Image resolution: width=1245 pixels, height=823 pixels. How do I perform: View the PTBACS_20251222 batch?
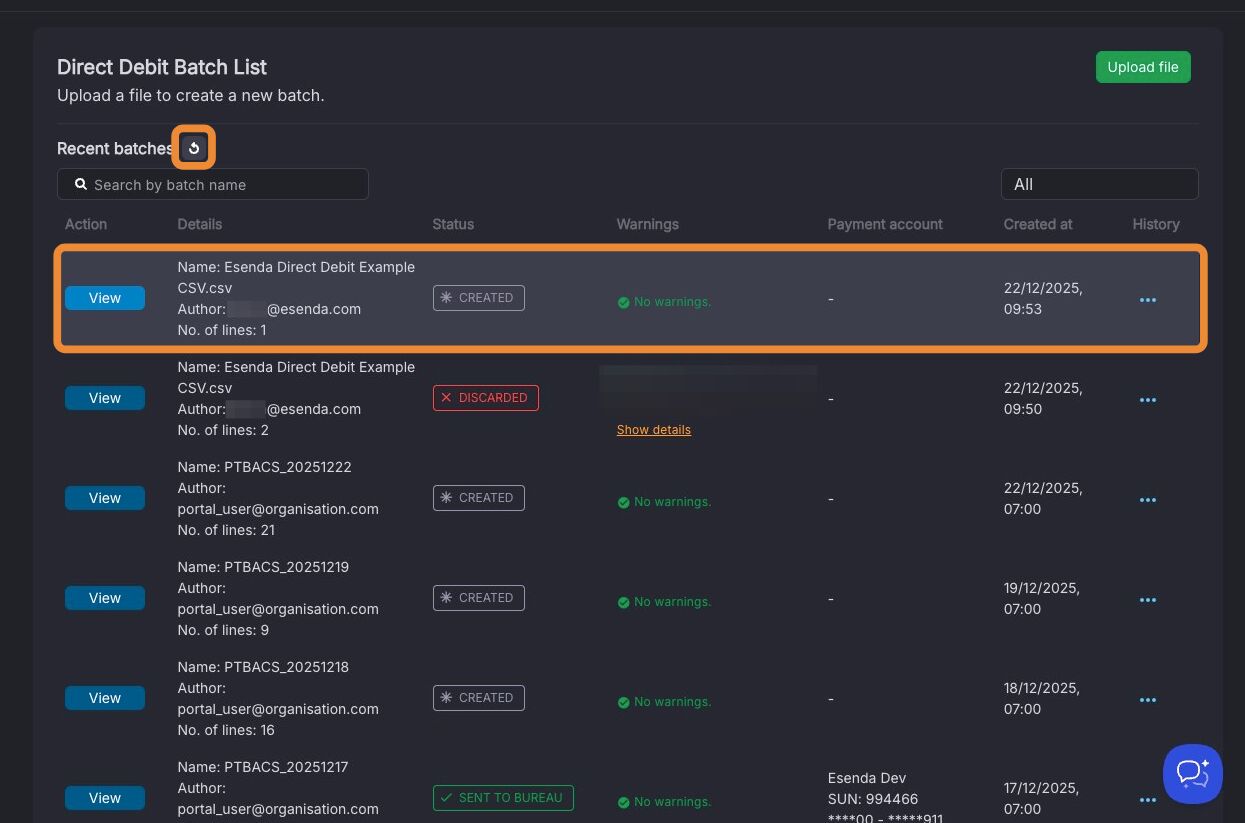[x=105, y=498]
